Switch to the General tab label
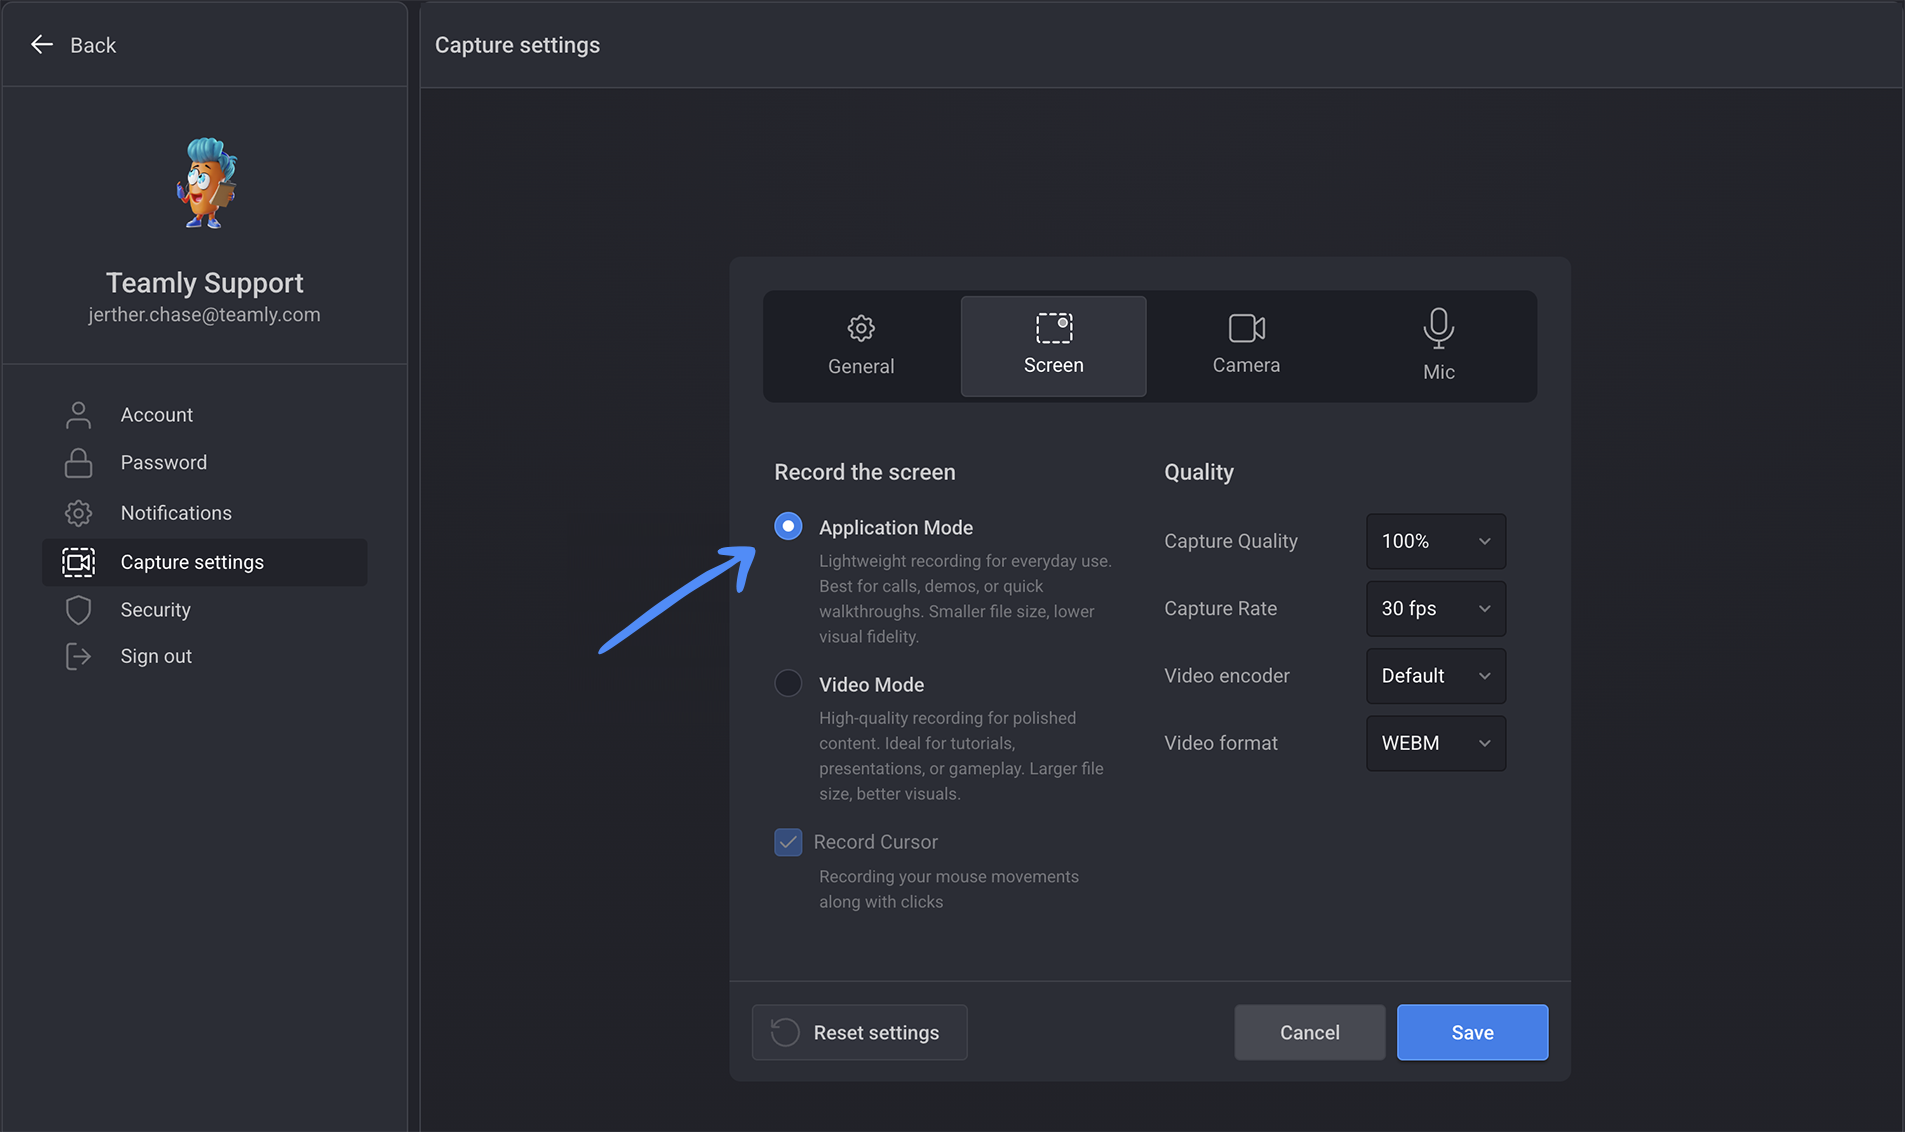The height and width of the screenshot is (1132, 1905). (x=861, y=366)
